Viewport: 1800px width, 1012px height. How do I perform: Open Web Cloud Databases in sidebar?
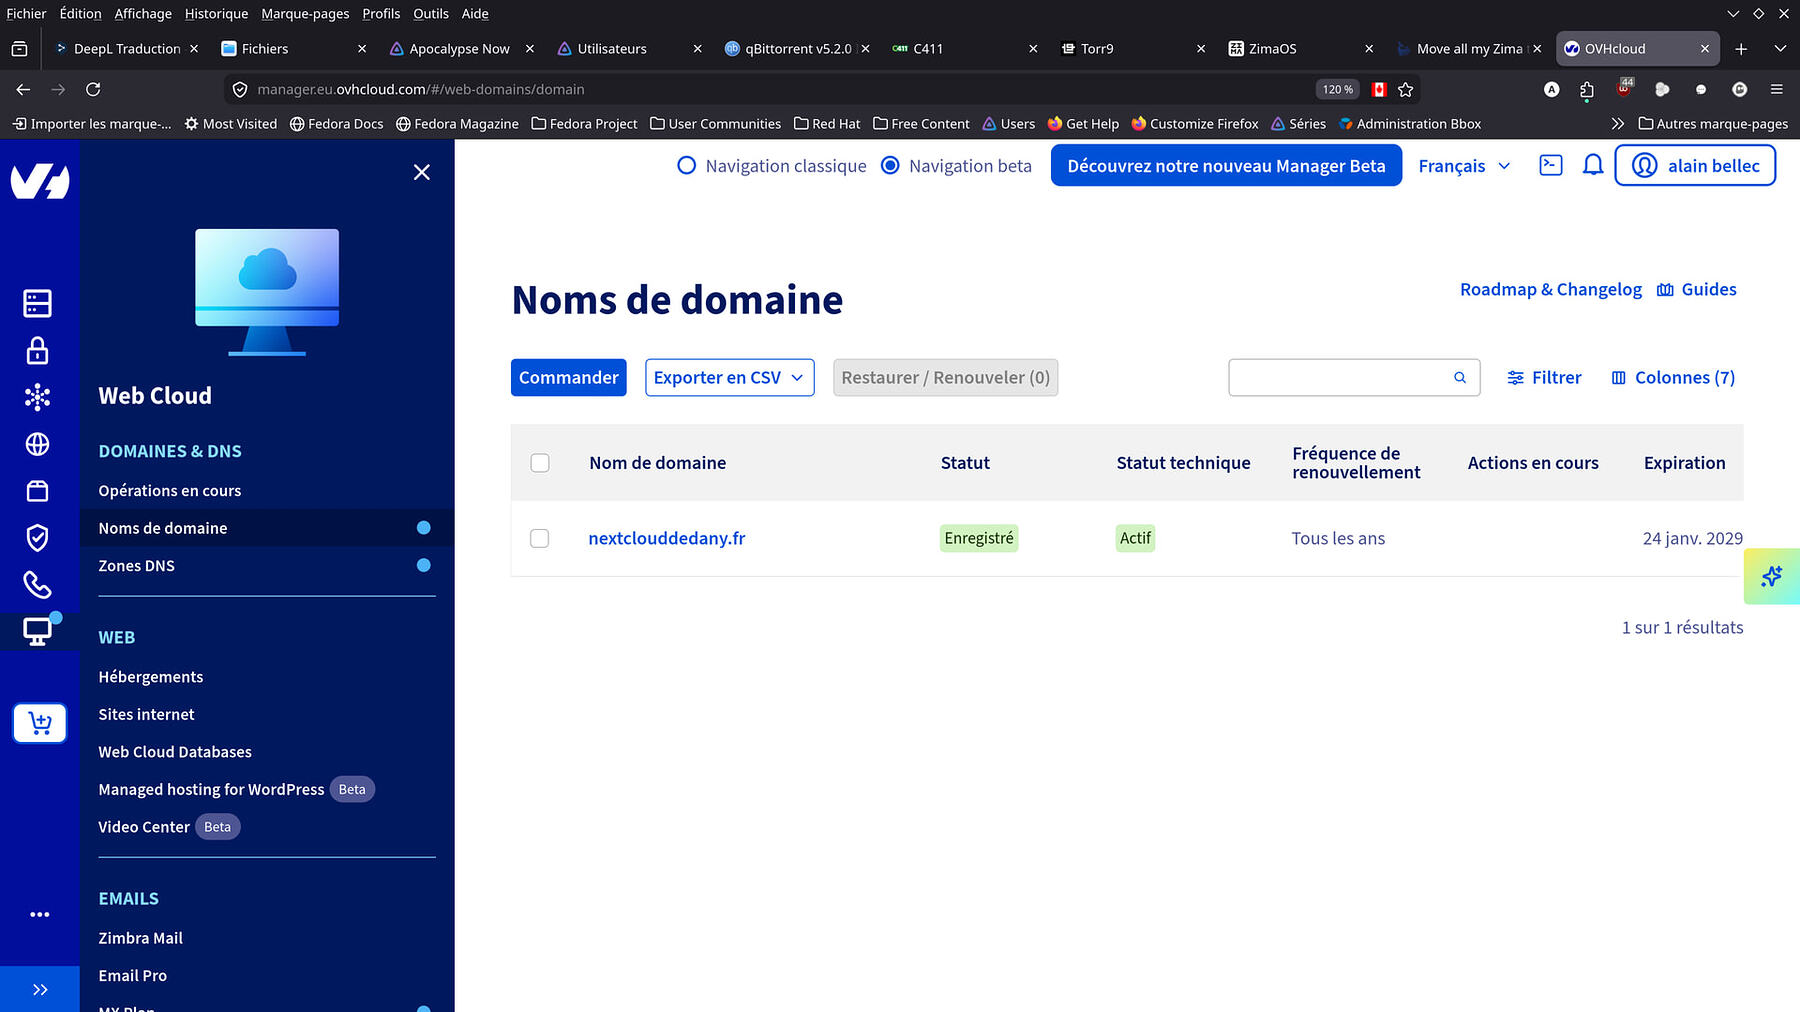click(175, 751)
